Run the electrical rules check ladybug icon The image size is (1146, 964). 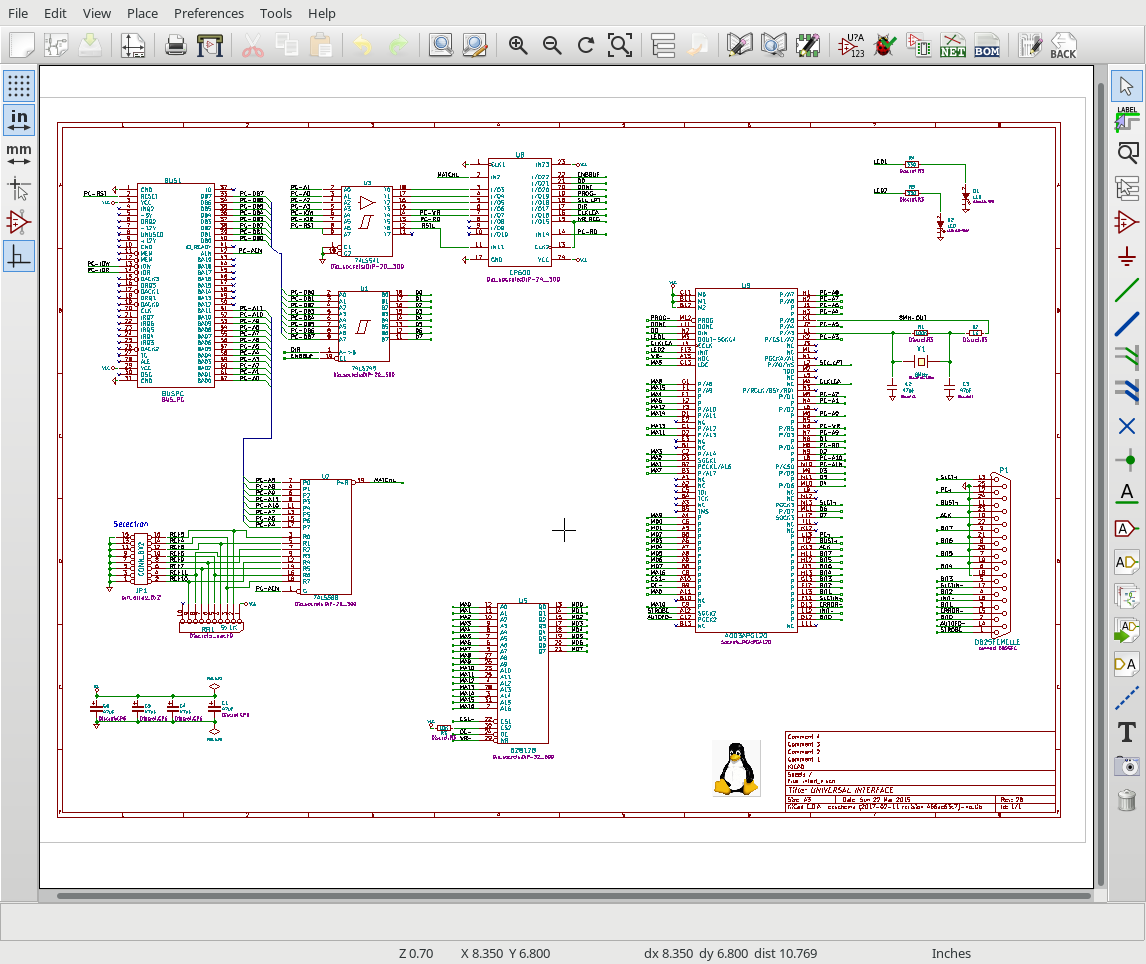[884, 45]
